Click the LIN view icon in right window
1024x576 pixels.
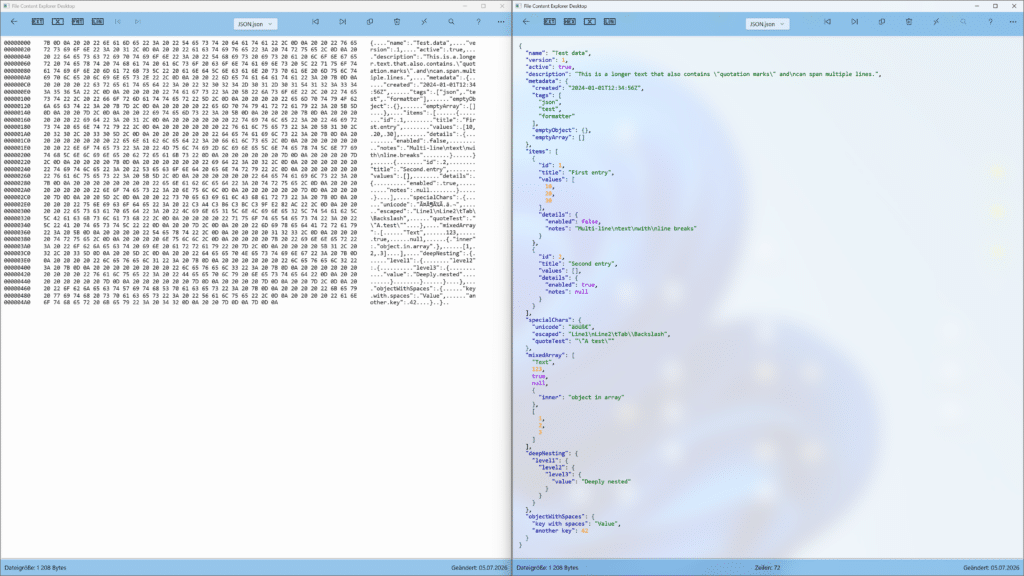[x=609, y=22]
